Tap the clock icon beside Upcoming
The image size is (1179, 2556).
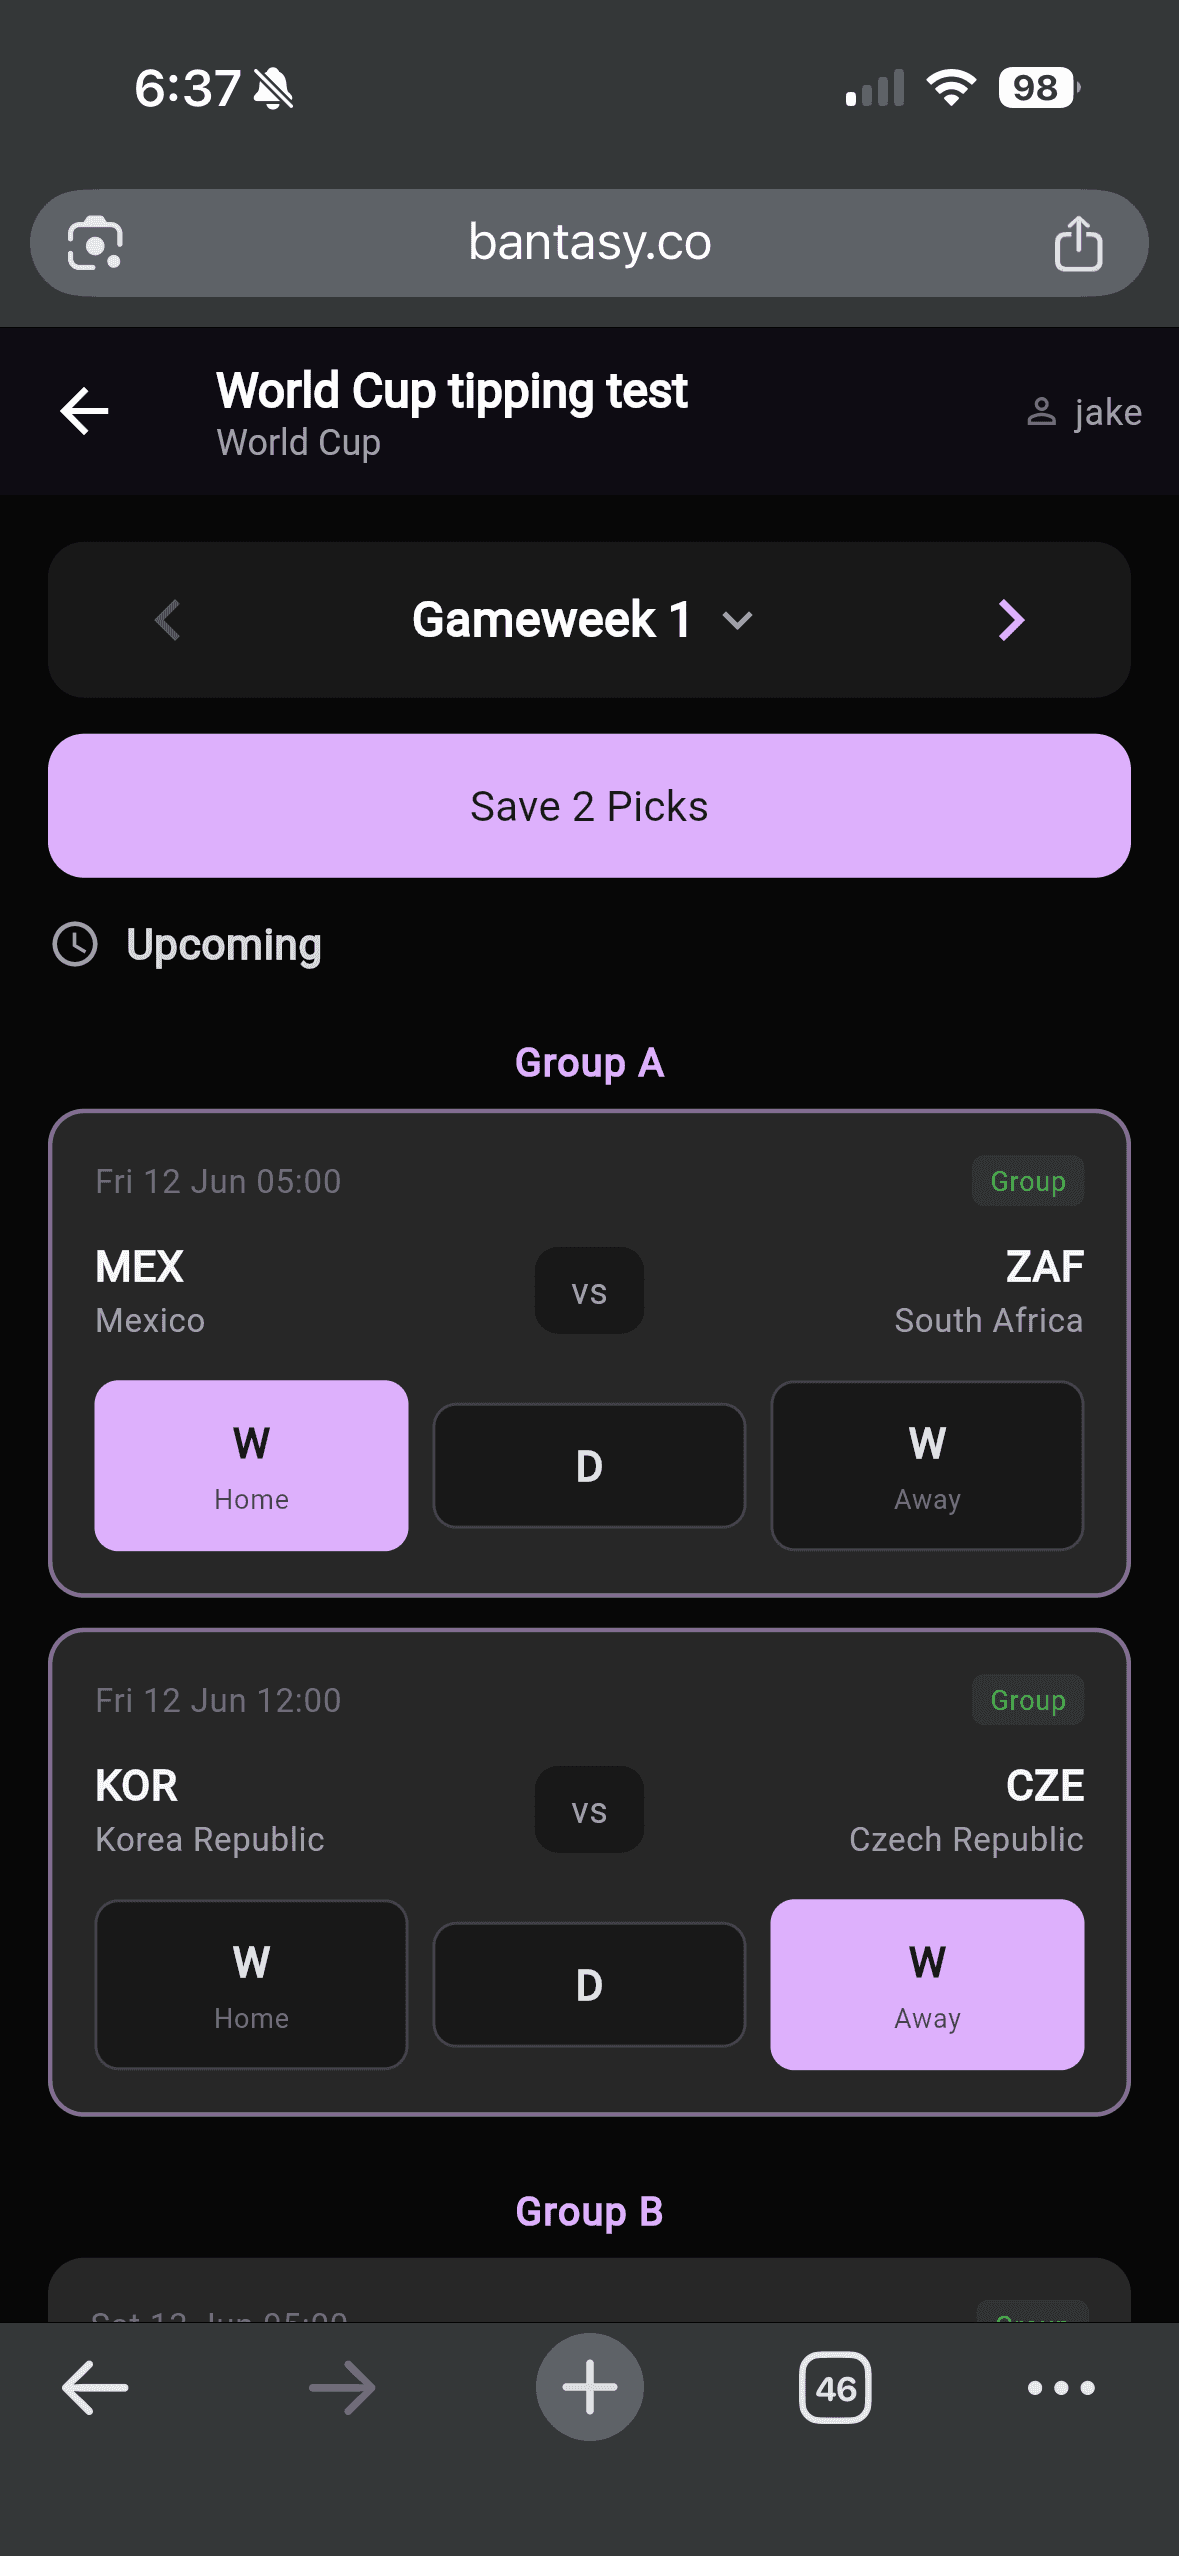78,943
